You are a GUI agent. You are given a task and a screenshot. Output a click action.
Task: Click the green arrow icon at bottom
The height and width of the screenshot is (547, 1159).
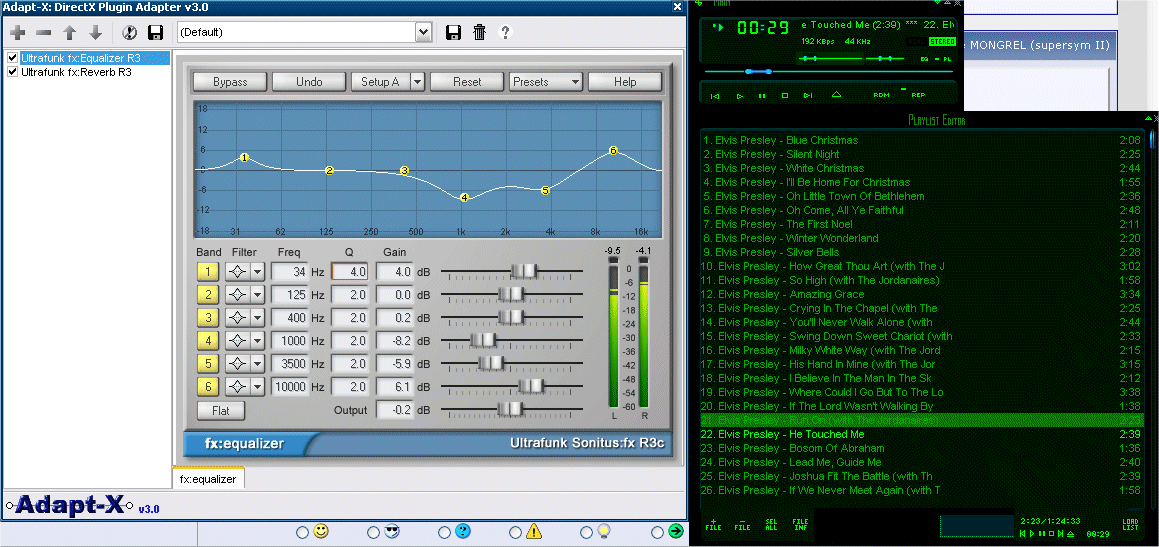(676, 531)
